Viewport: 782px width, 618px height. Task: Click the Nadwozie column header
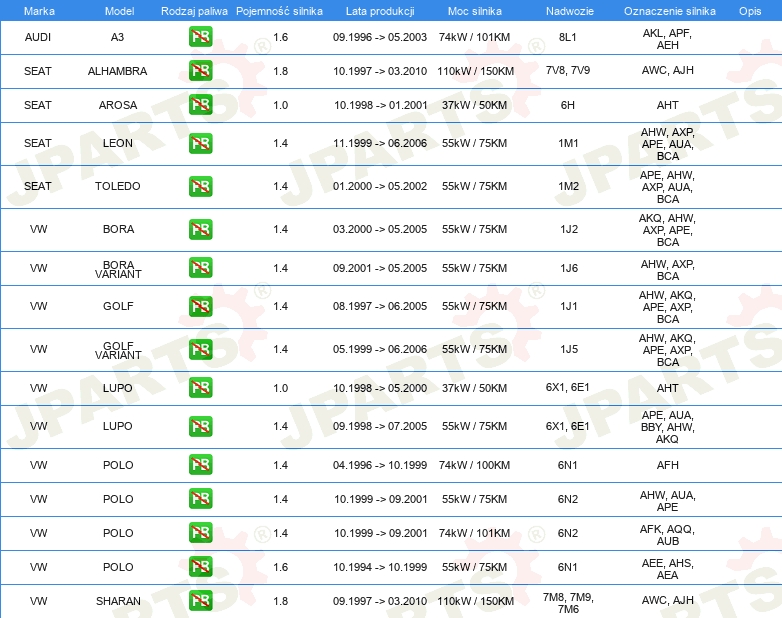coord(570,11)
